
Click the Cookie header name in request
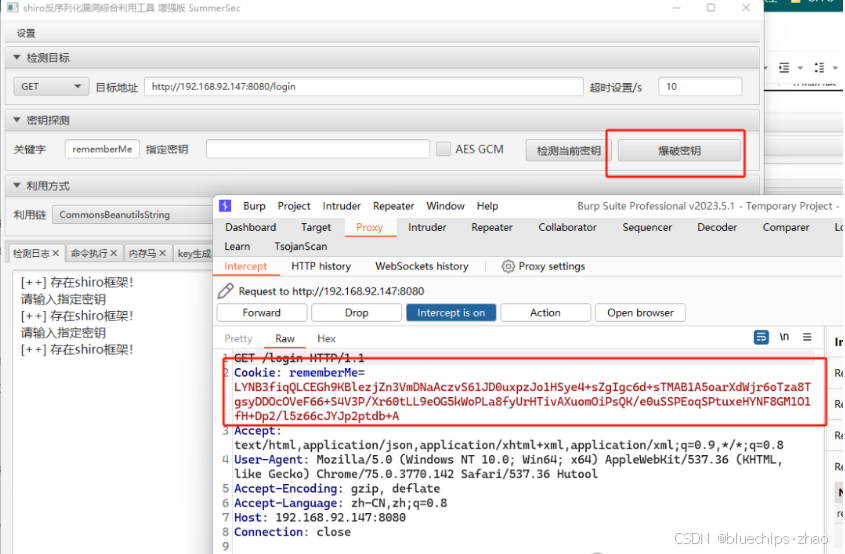tap(255, 372)
